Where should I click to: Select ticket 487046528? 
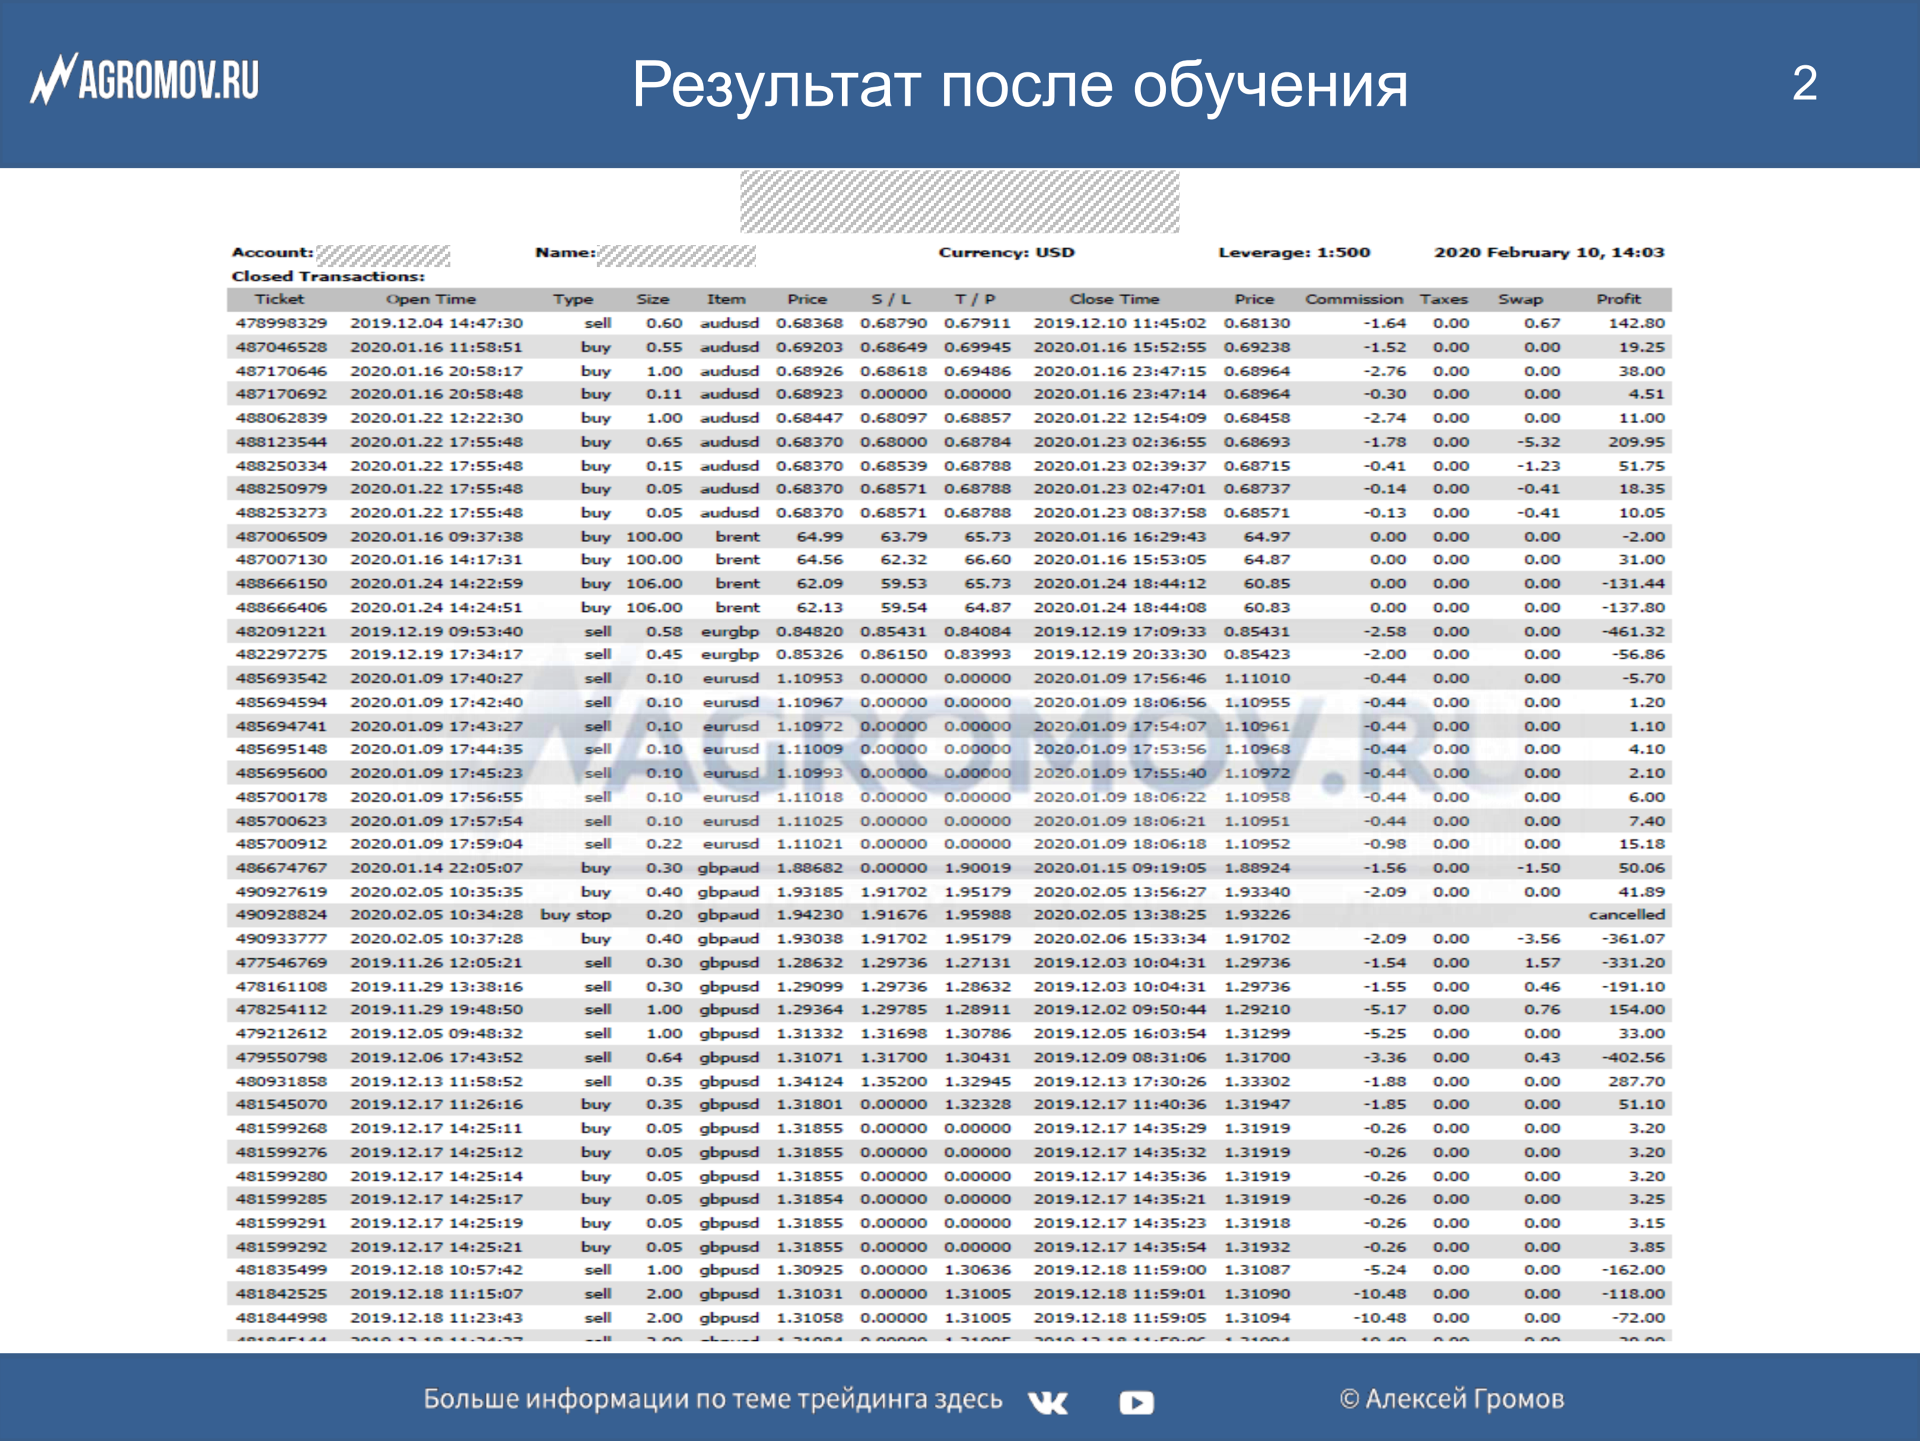click(x=281, y=347)
